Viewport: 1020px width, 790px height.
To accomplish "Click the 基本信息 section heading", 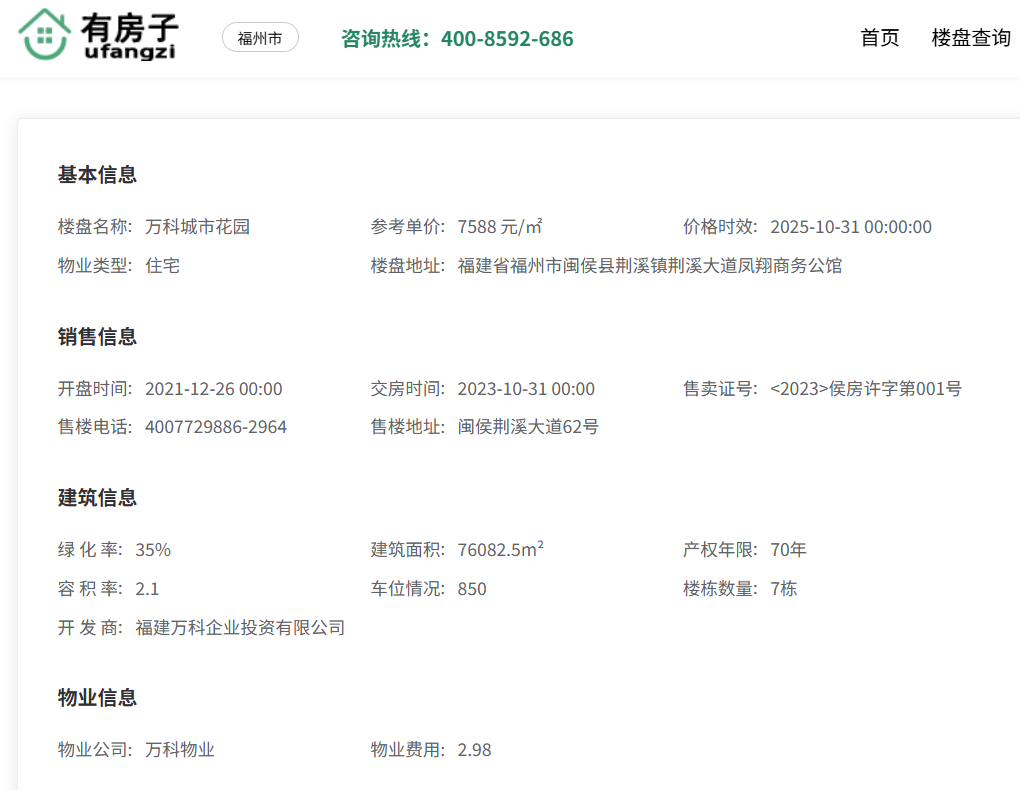I will 97,175.
